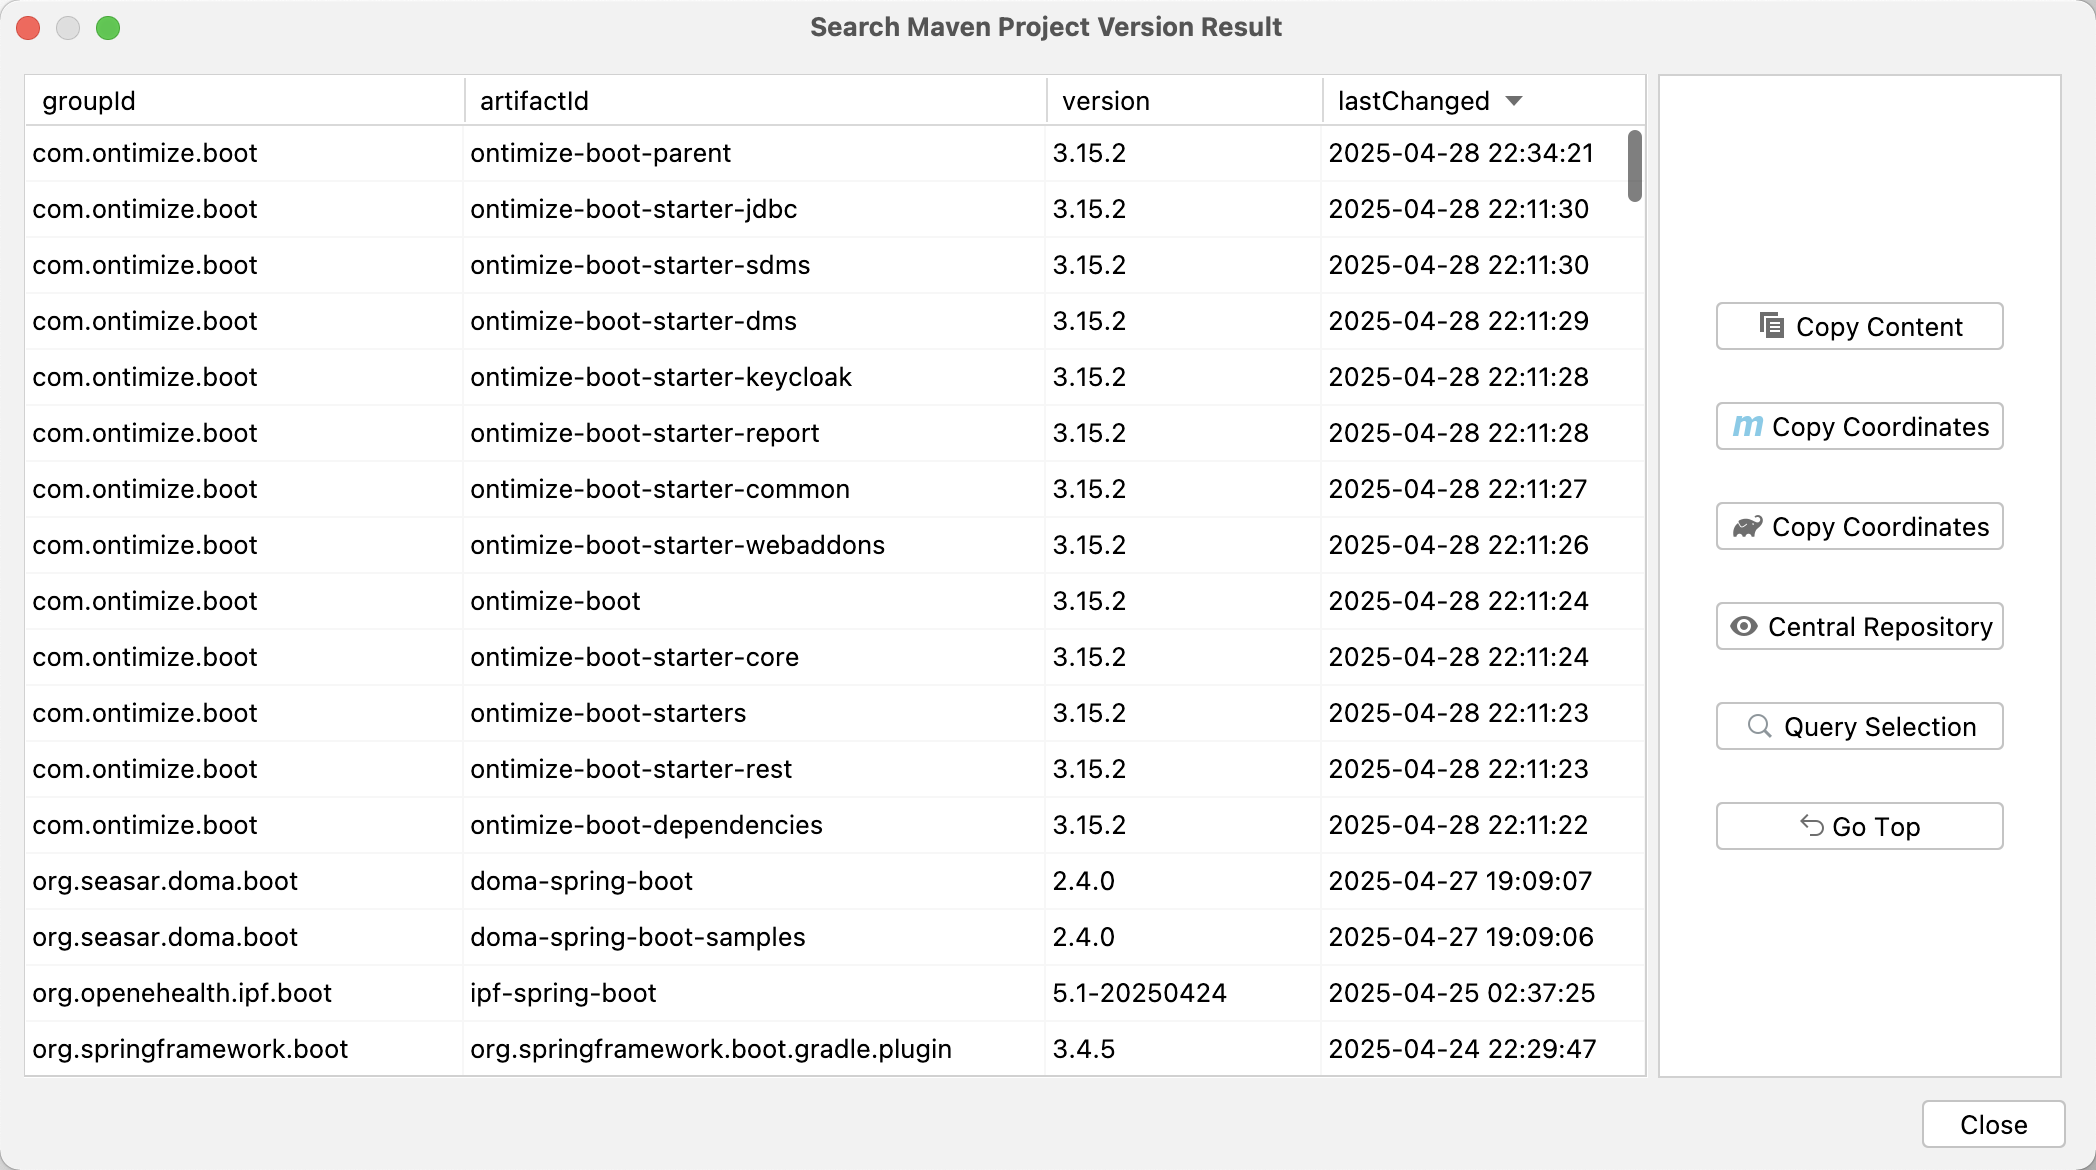Click the timestamp 2025-04-28 22:11:22
Image resolution: width=2096 pixels, height=1170 pixels.
click(x=1458, y=825)
